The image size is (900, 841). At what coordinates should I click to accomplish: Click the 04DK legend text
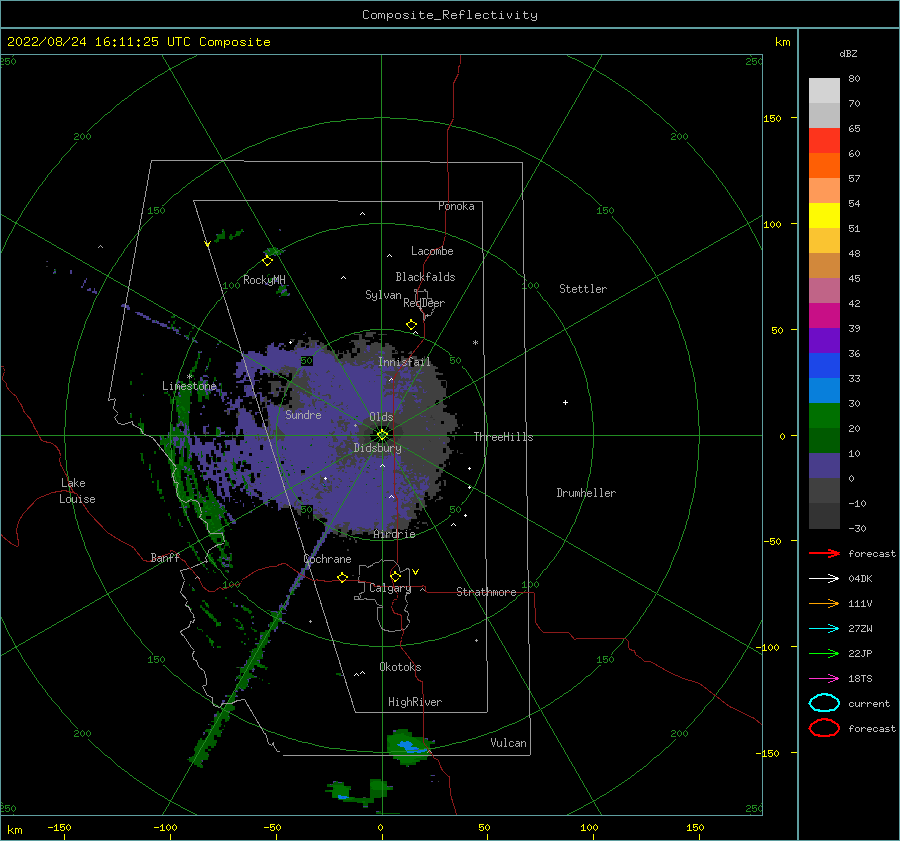[860, 579]
